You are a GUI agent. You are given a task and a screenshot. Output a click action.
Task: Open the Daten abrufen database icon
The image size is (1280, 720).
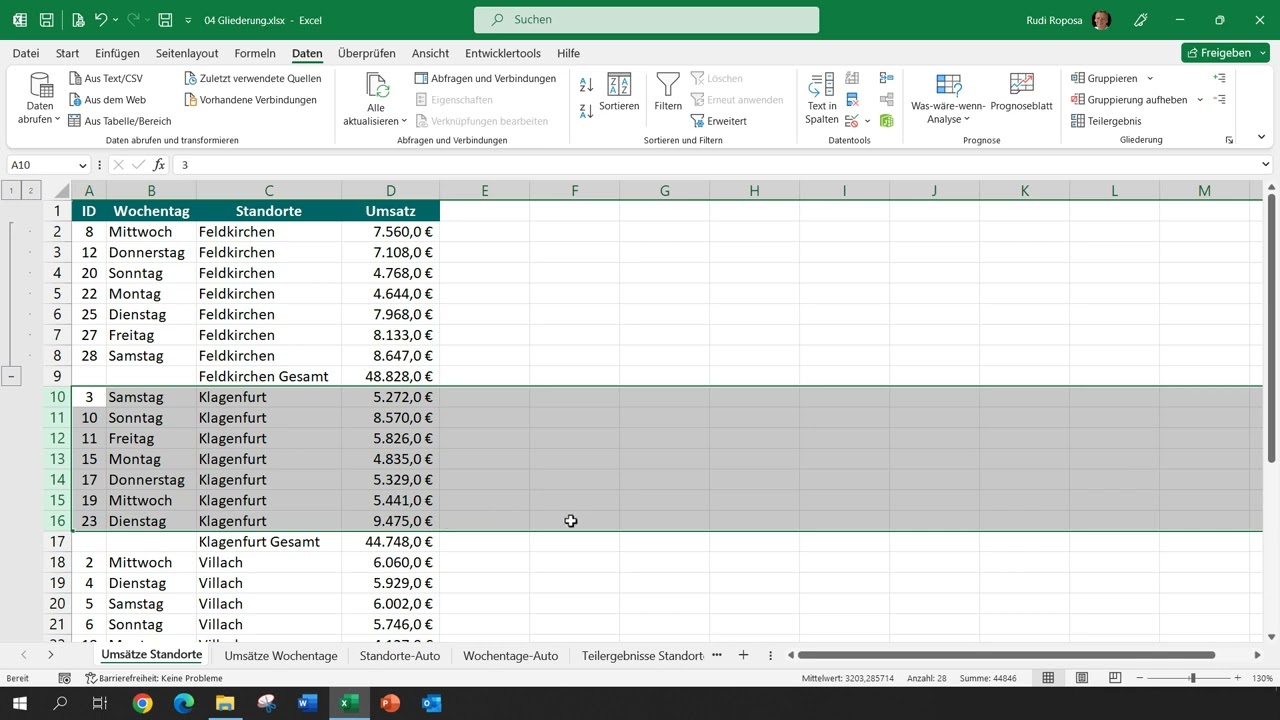tap(40, 84)
